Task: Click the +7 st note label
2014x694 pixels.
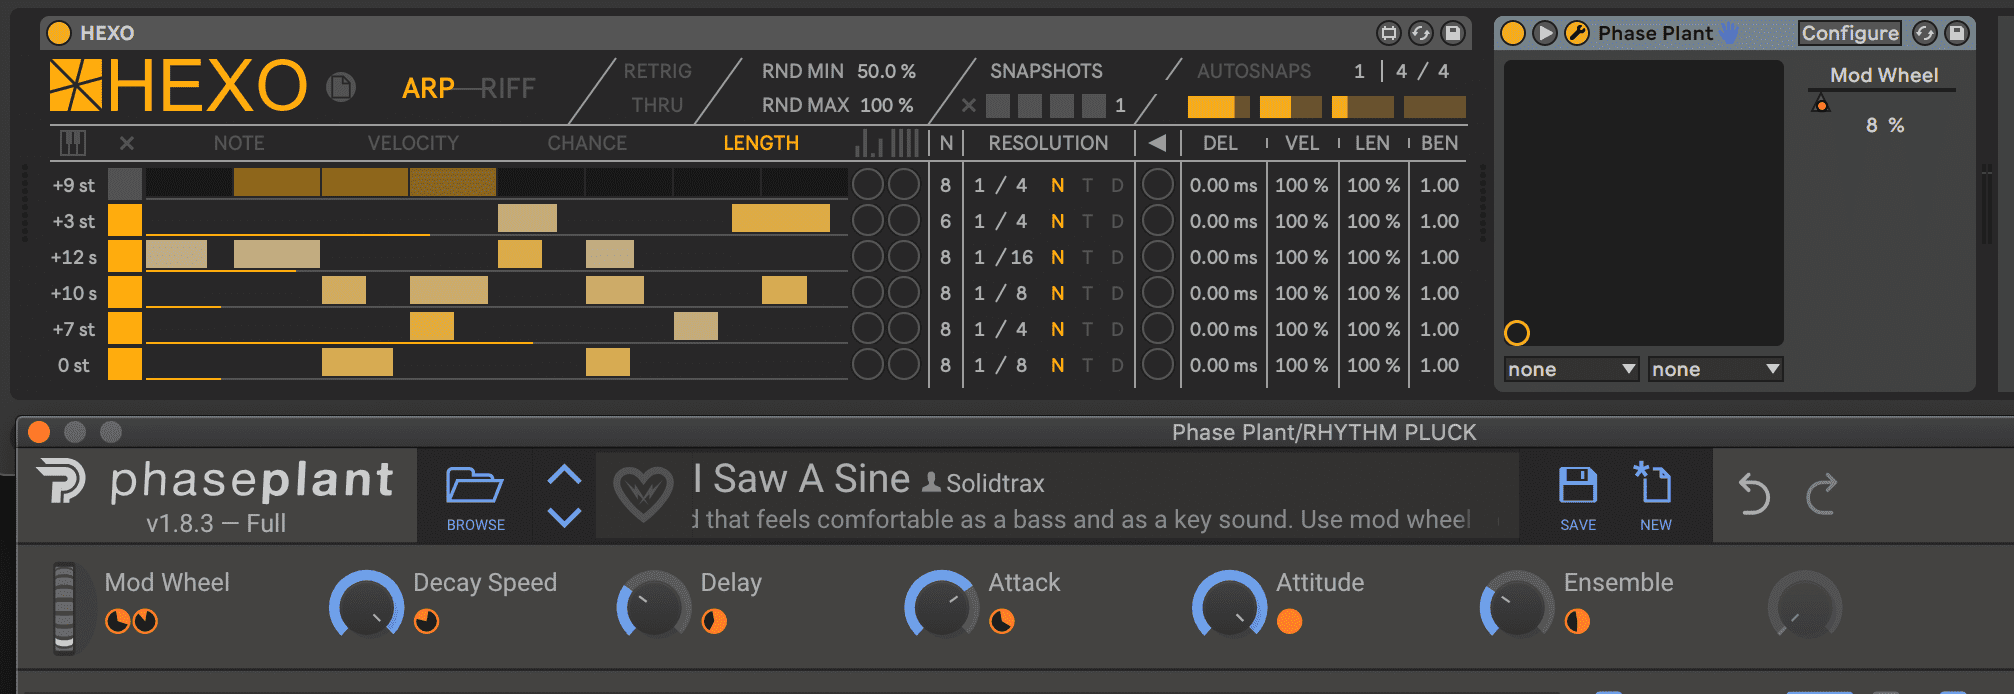Action: (x=74, y=329)
